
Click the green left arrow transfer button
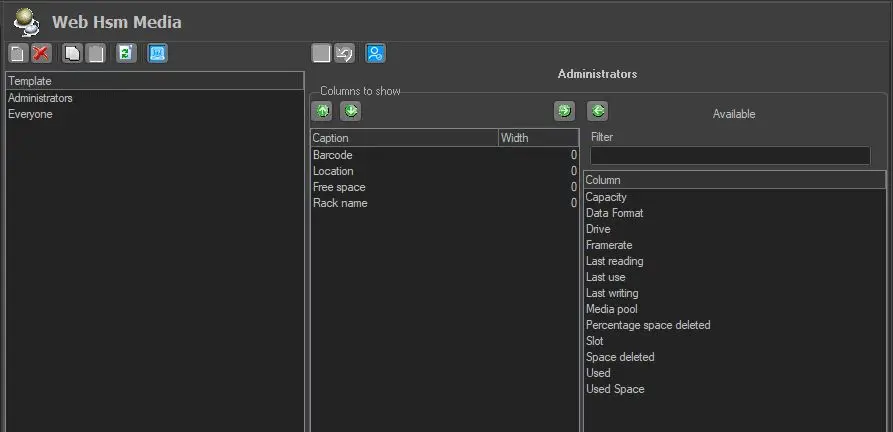click(x=598, y=111)
